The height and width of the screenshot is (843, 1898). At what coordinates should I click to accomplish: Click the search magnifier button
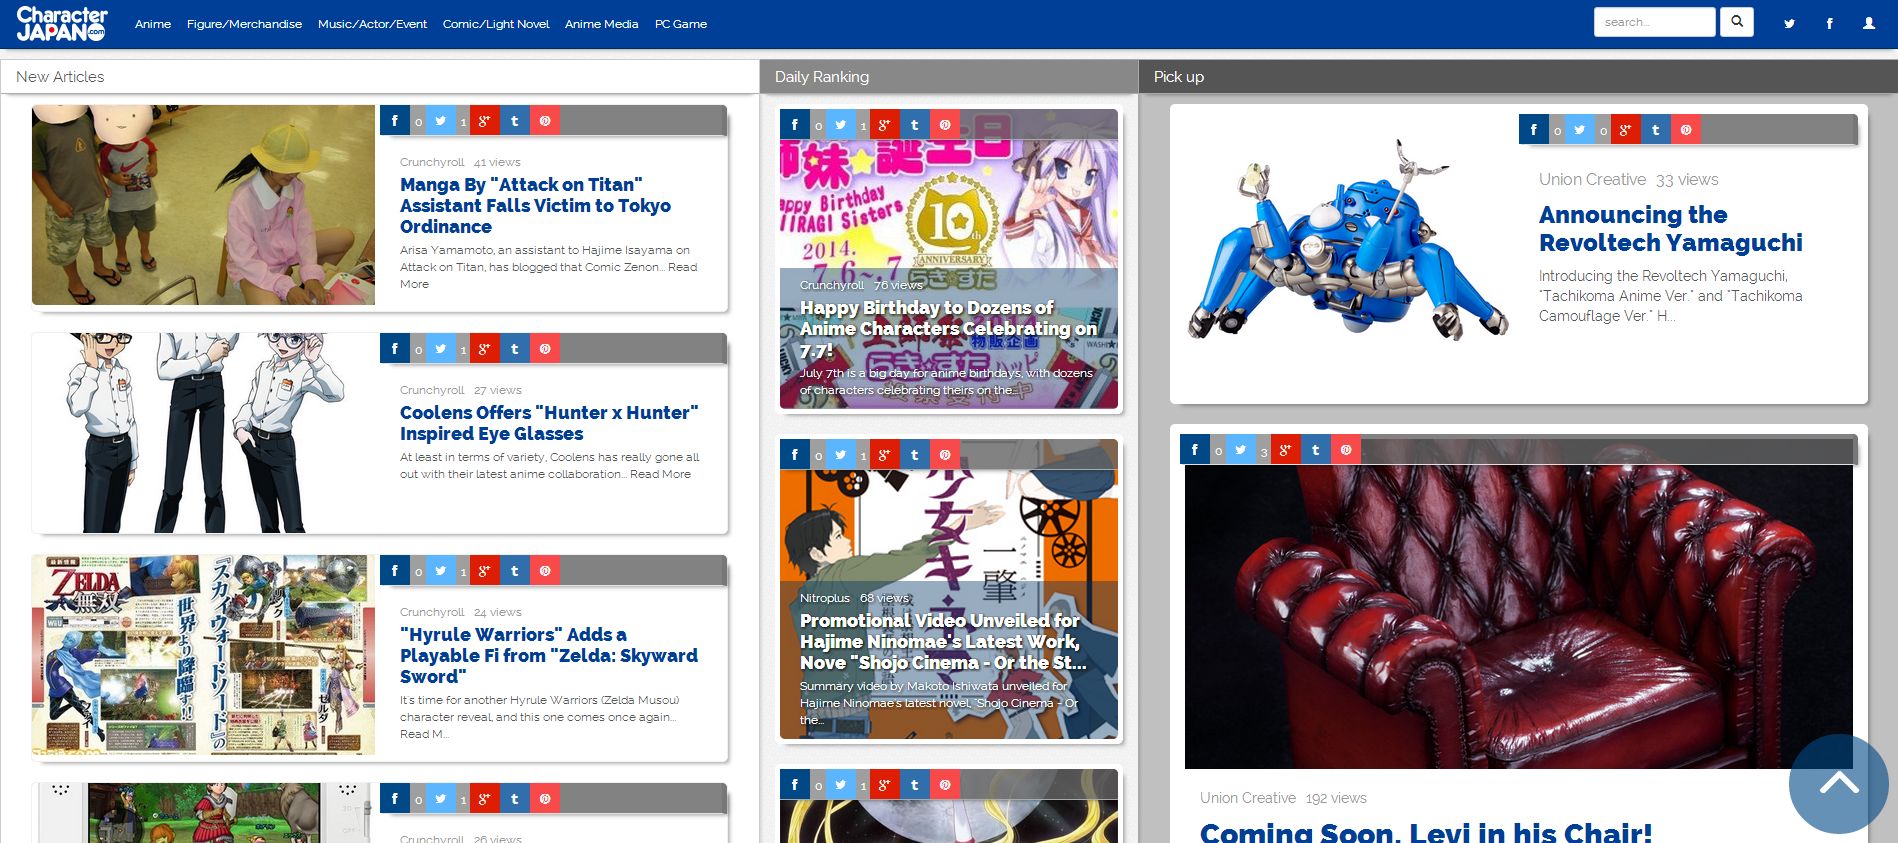(1737, 22)
